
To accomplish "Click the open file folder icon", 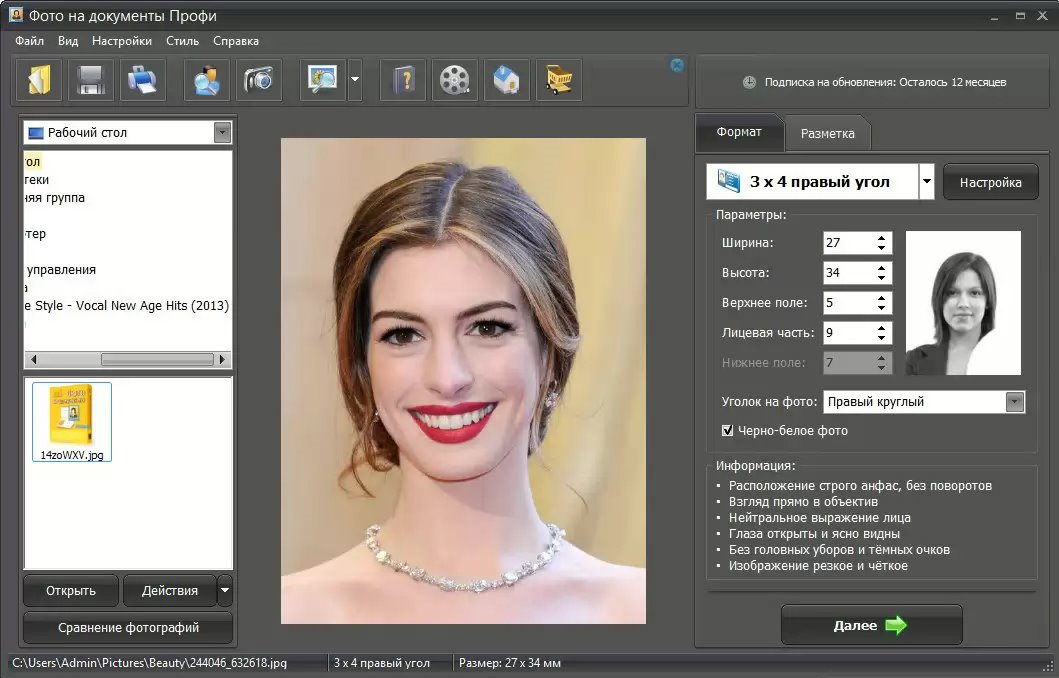I will [x=39, y=80].
